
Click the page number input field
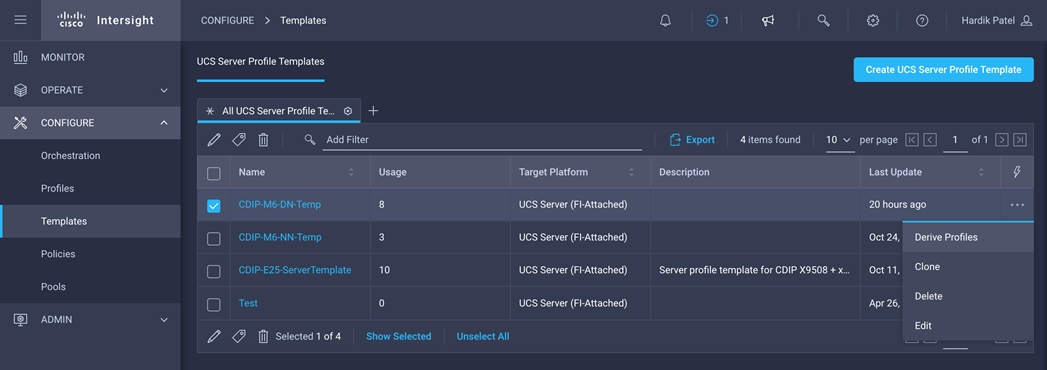click(956, 140)
